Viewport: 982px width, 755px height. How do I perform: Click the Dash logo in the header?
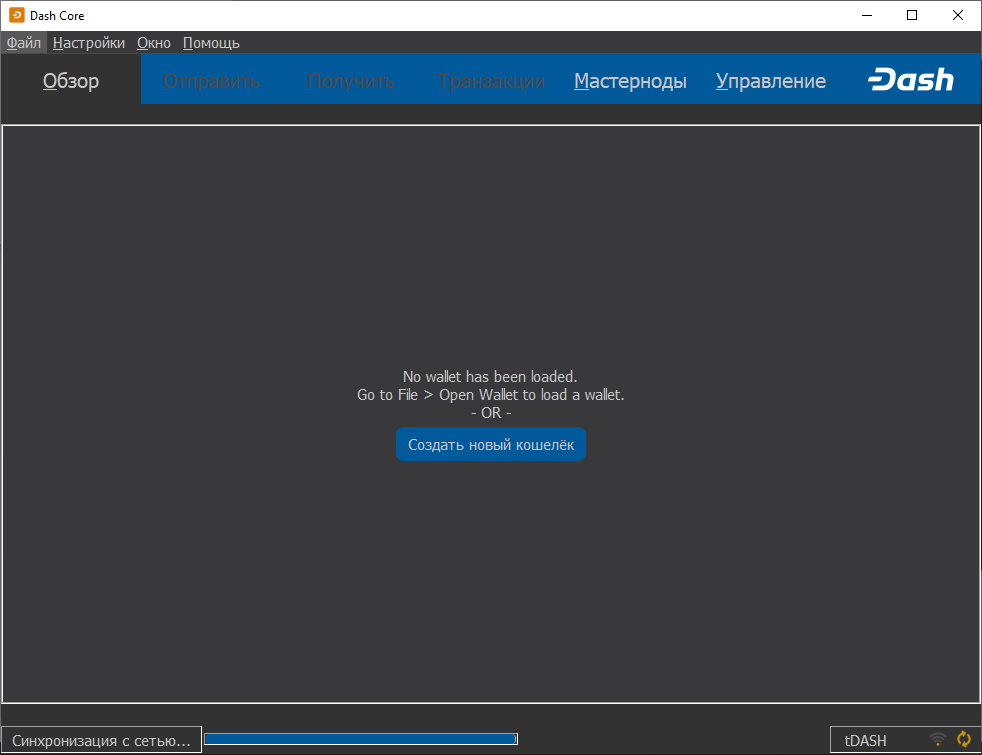click(x=911, y=80)
